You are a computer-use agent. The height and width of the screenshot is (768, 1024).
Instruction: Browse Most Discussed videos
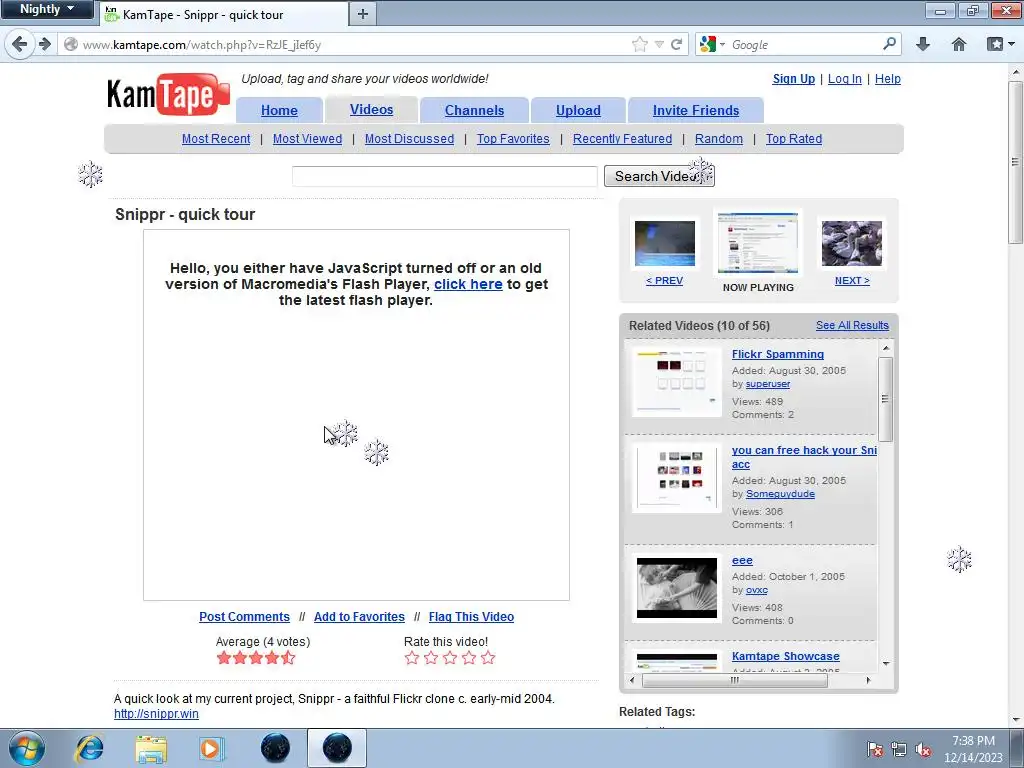click(x=409, y=138)
